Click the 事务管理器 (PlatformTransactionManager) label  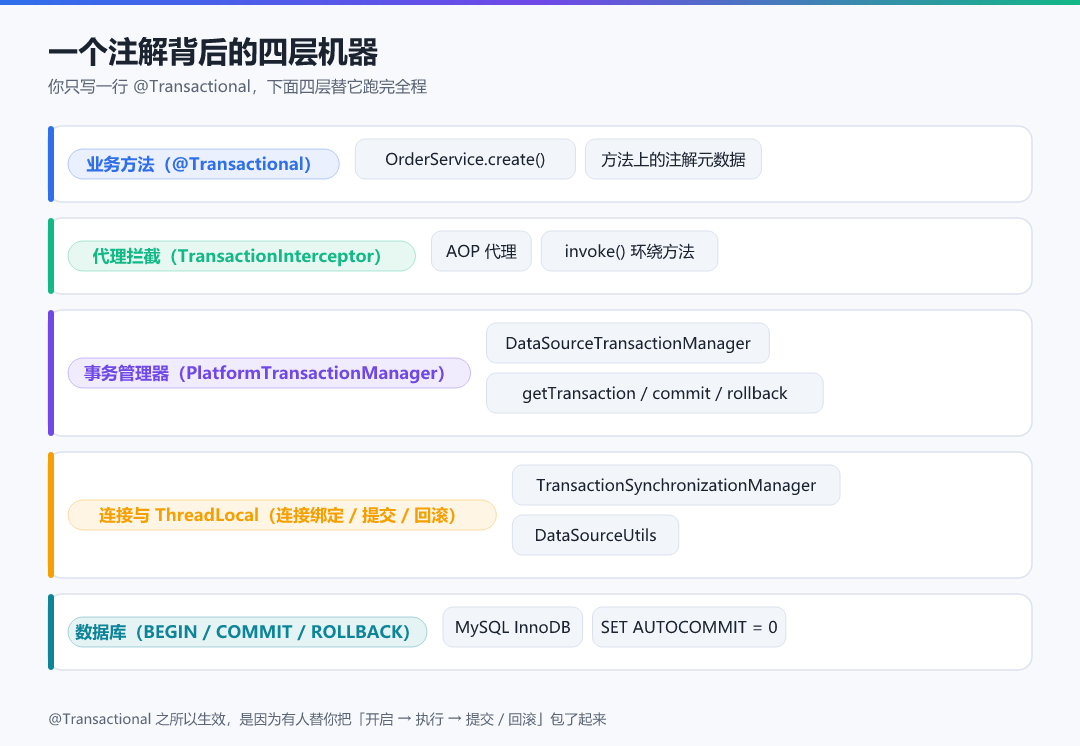pyautogui.click(x=269, y=373)
